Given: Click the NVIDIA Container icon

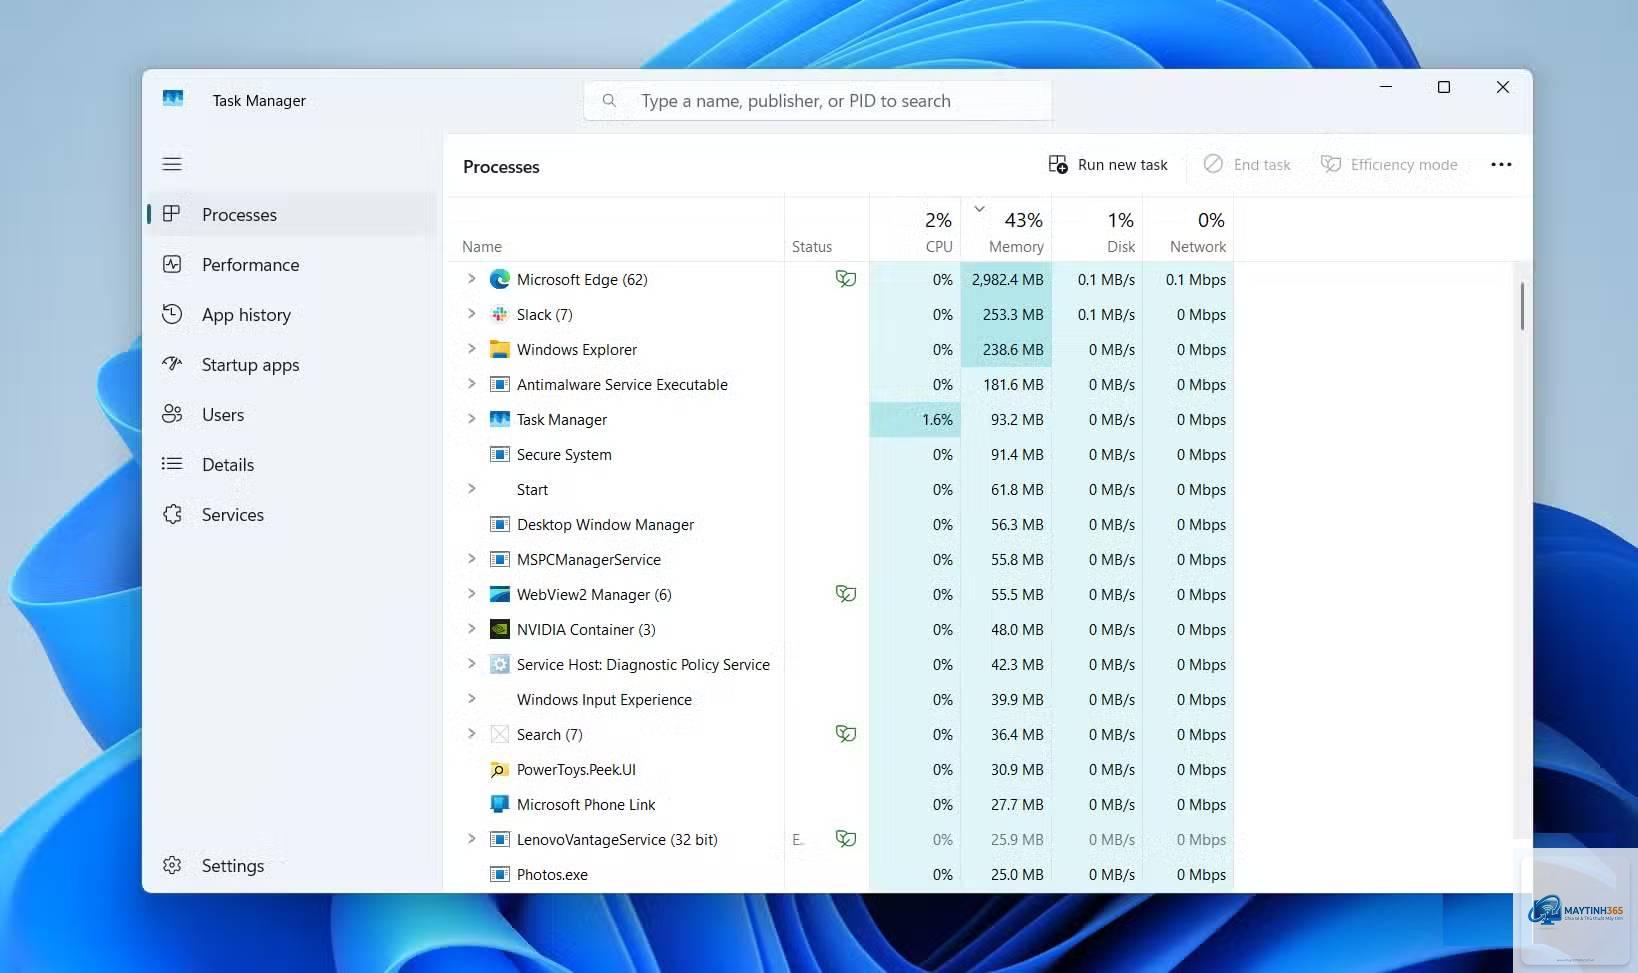Looking at the screenshot, I should click(x=499, y=629).
